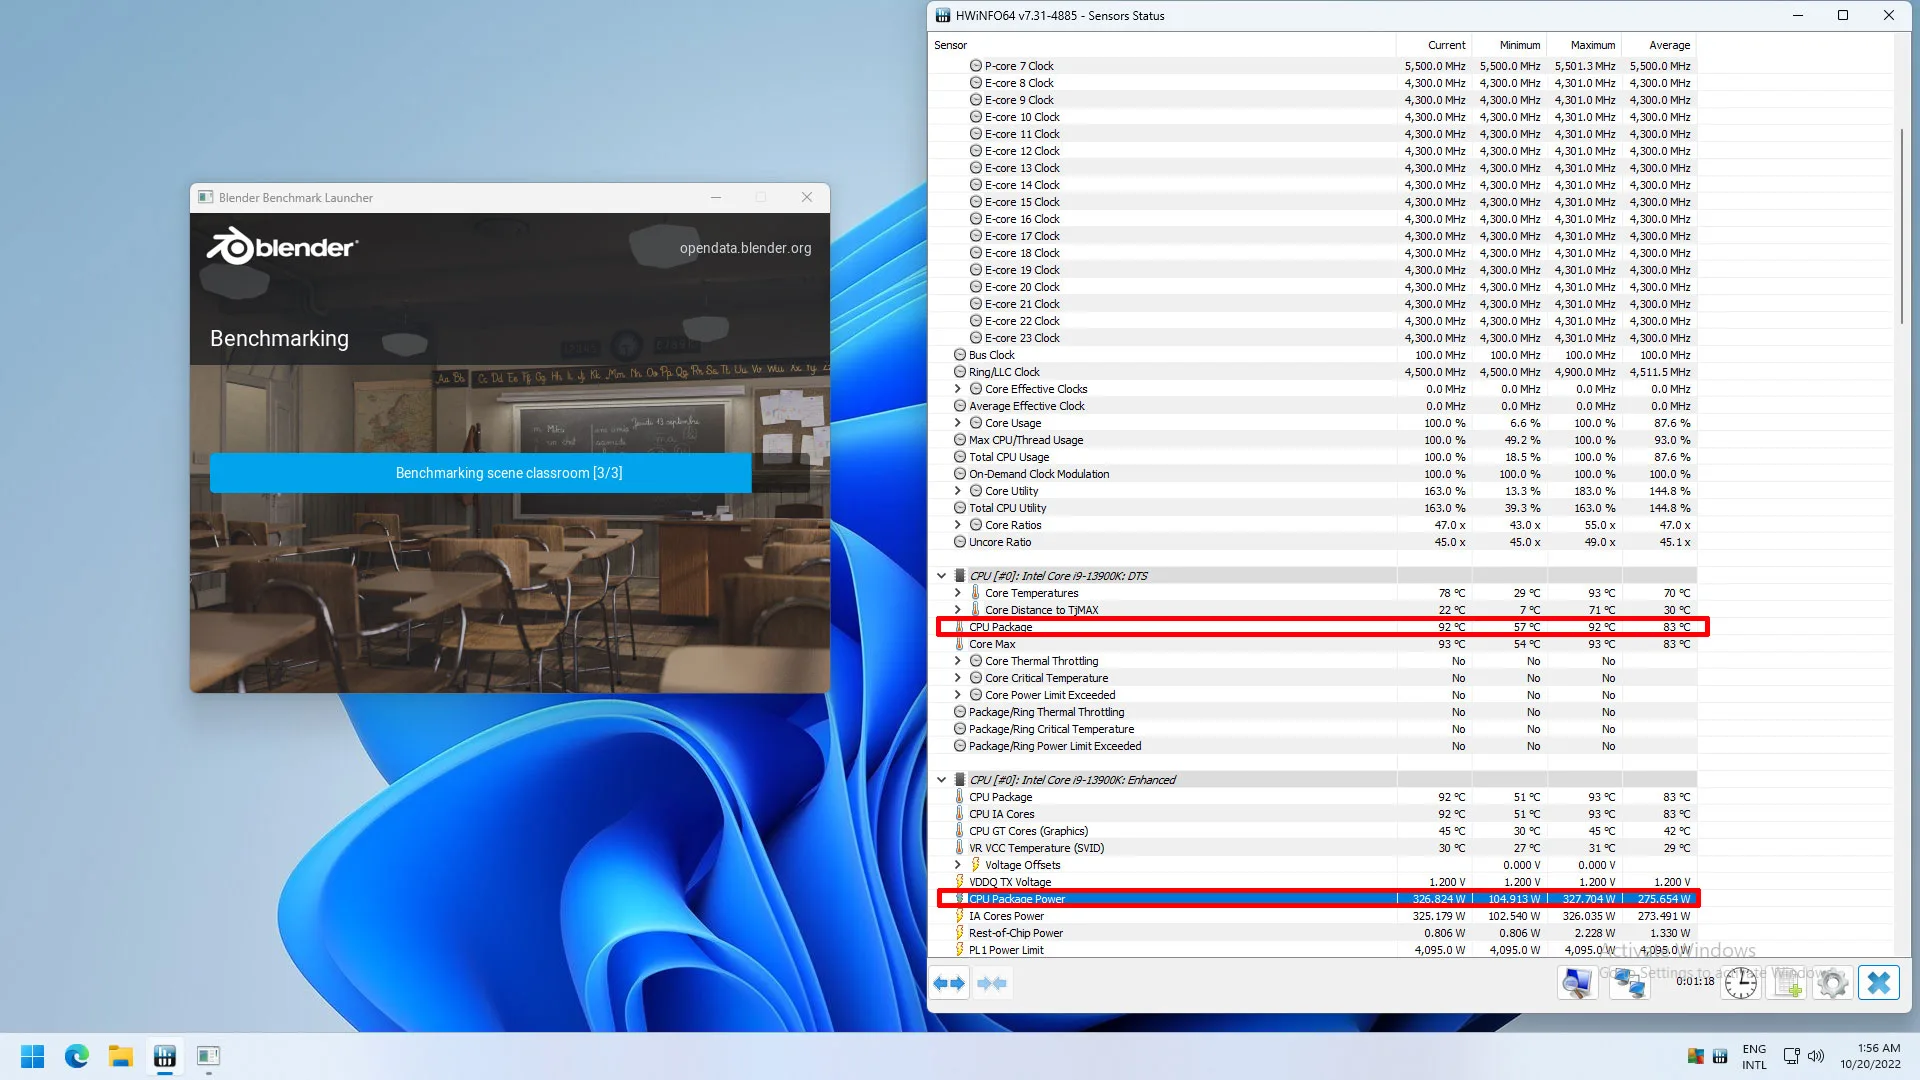The height and width of the screenshot is (1080, 1920).
Task: Click the expand columns arrows button in HWiNFO
Action: [949, 983]
